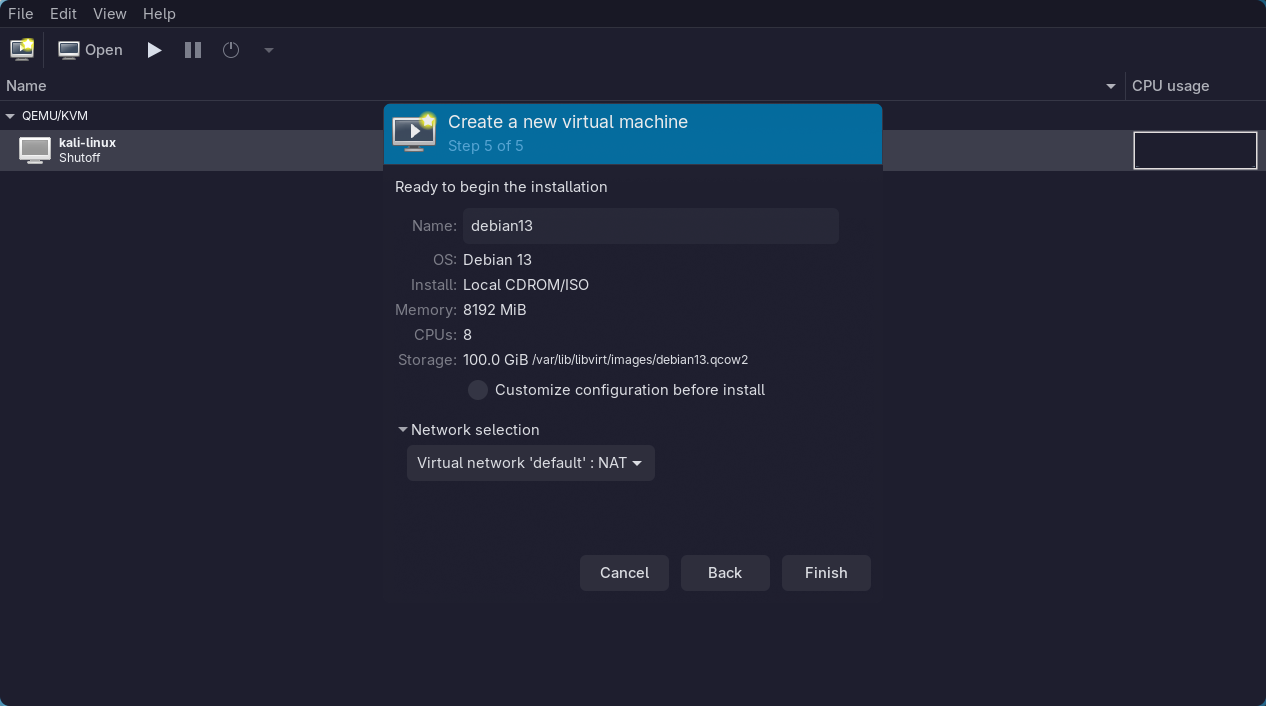Click the Shut down power icon

[x=231, y=49]
